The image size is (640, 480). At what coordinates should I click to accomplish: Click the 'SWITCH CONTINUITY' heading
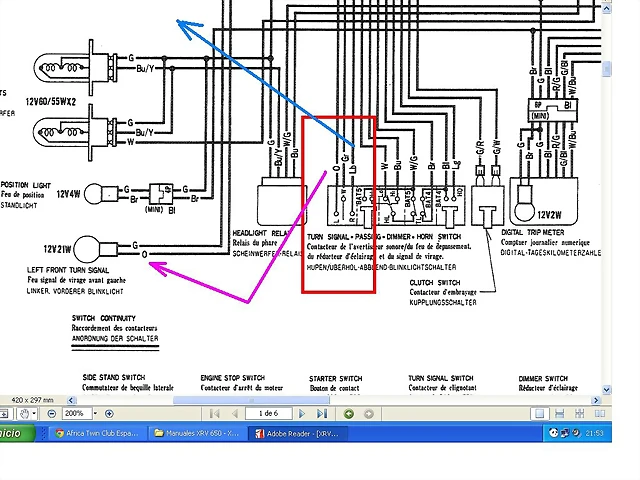[104, 318]
